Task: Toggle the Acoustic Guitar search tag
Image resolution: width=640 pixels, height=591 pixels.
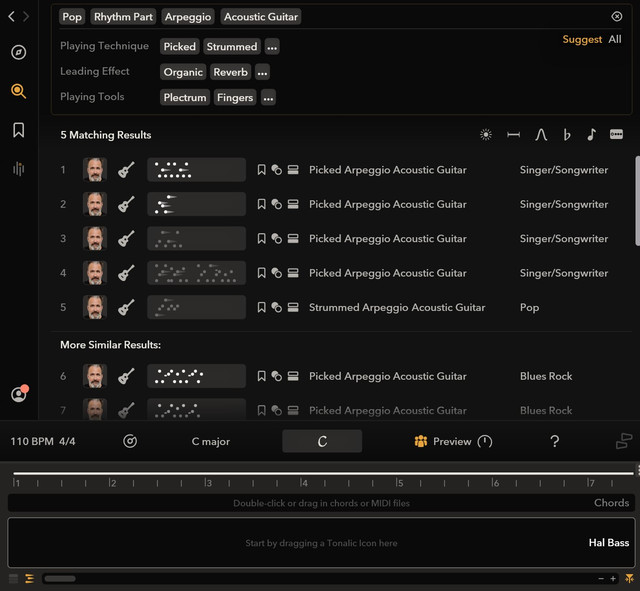Action: 261,17
